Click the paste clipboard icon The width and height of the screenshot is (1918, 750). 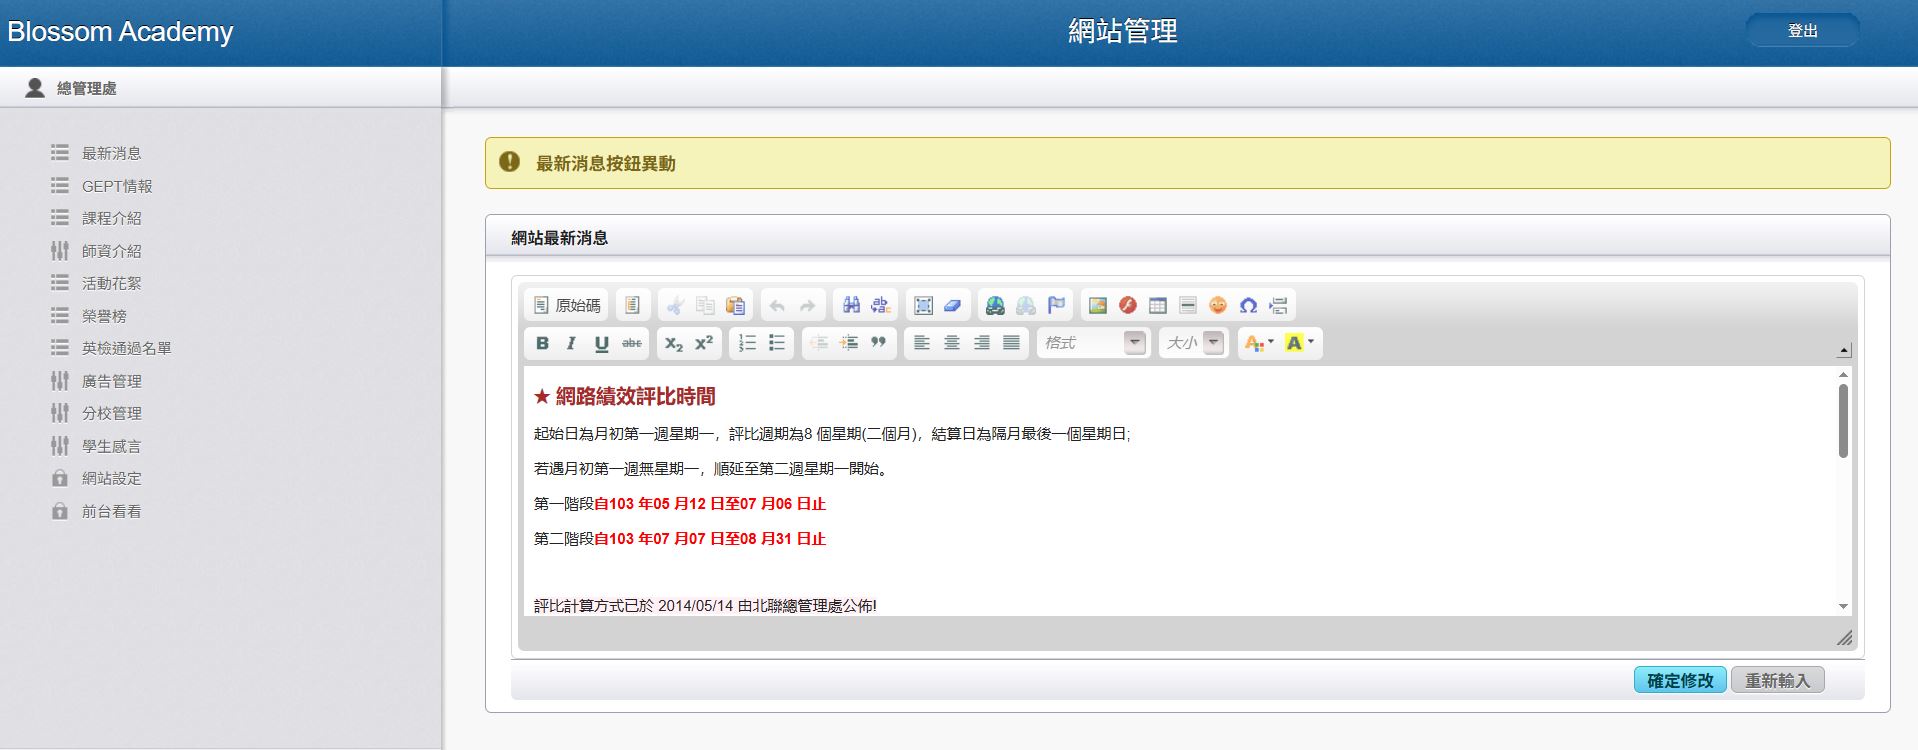pyautogui.click(x=735, y=305)
